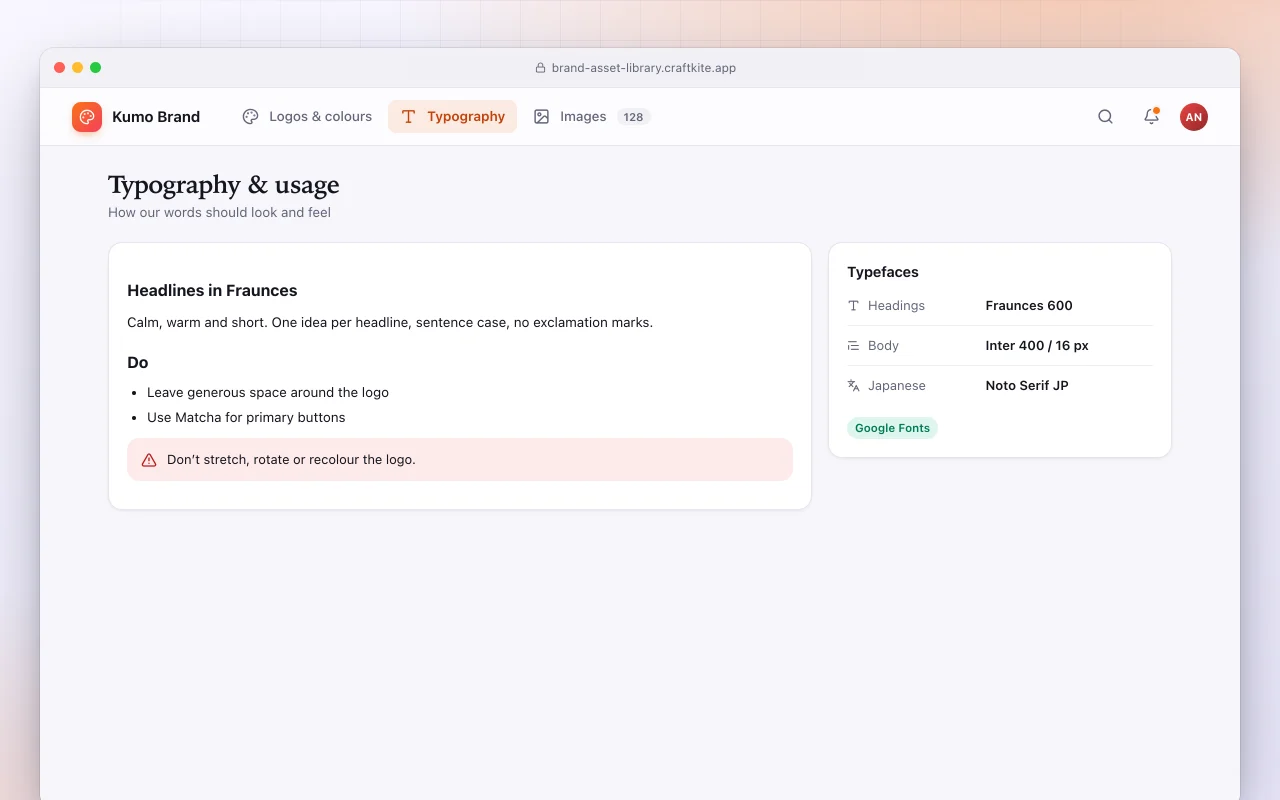Open the search magnifier icon

pos(1105,117)
